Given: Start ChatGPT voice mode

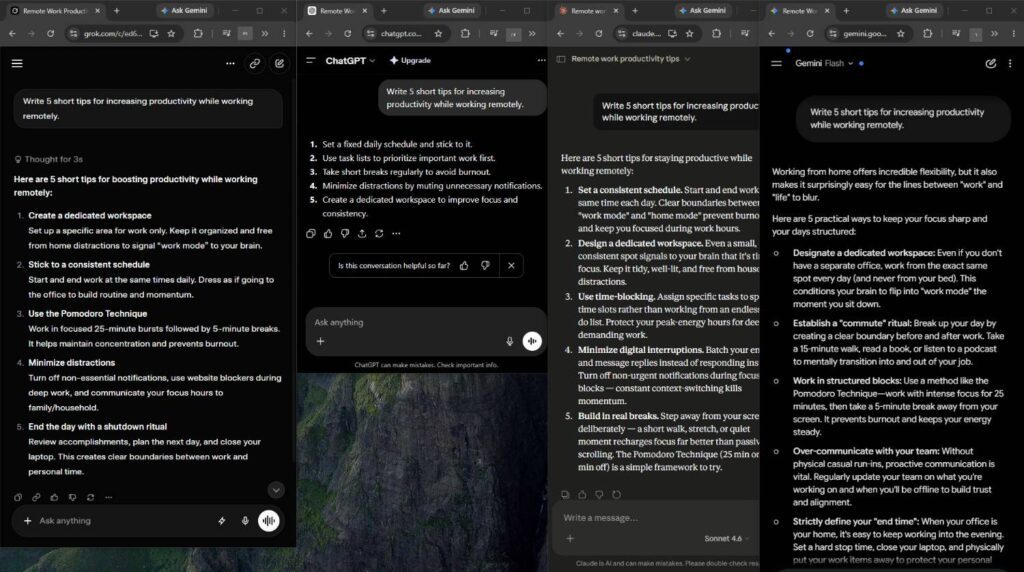Looking at the screenshot, I should click(532, 342).
